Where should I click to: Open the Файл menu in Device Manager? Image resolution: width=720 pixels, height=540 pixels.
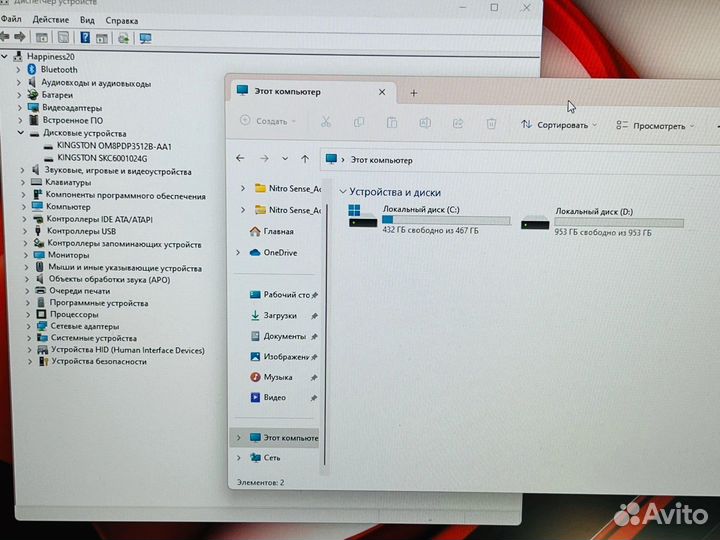pyautogui.click(x=11, y=19)
